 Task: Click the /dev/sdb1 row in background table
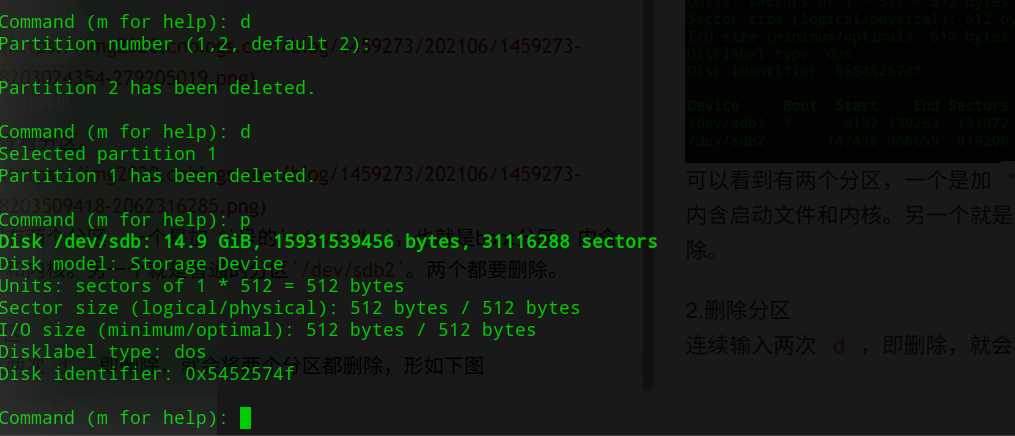click(x=850, y=123)
